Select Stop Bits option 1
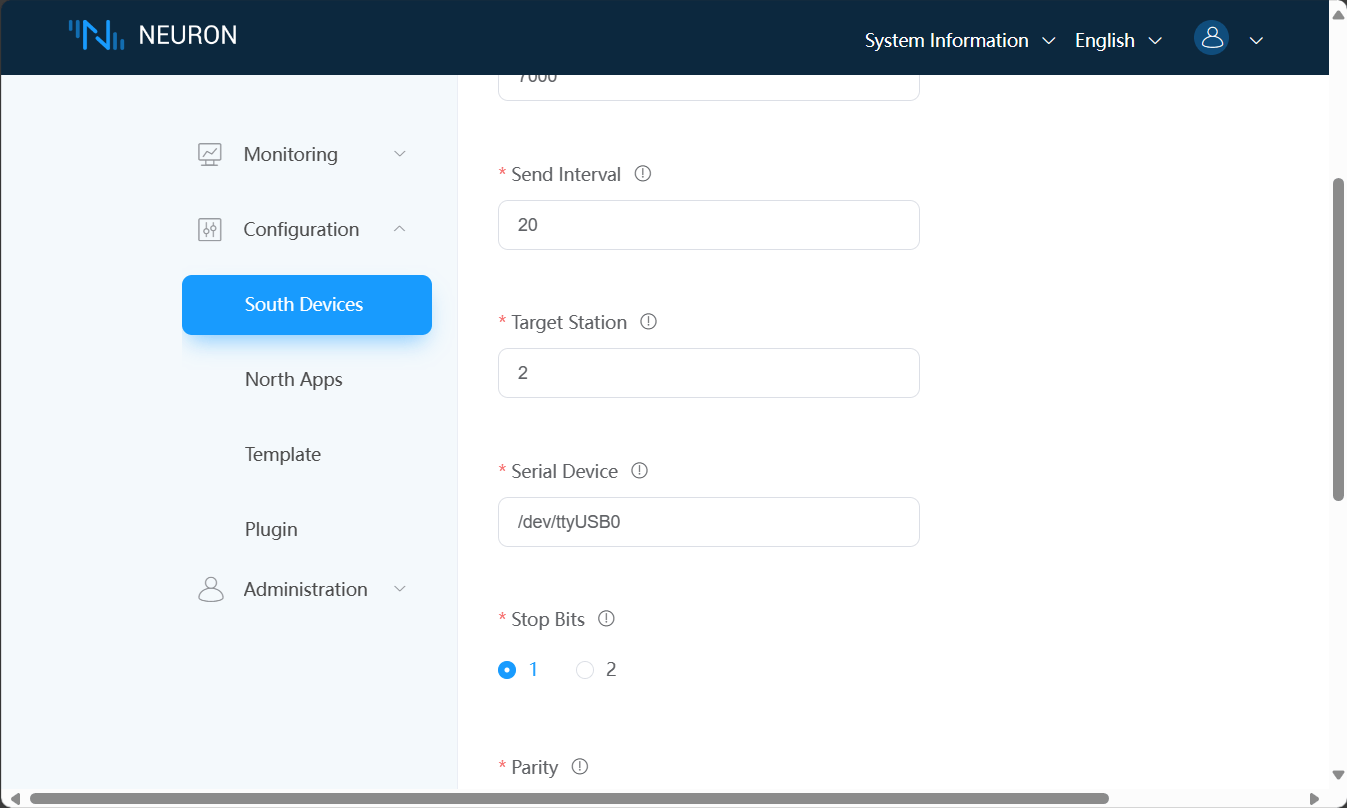Image resolution: width=1347 pixels, height=808 pixels. (507, 670)
